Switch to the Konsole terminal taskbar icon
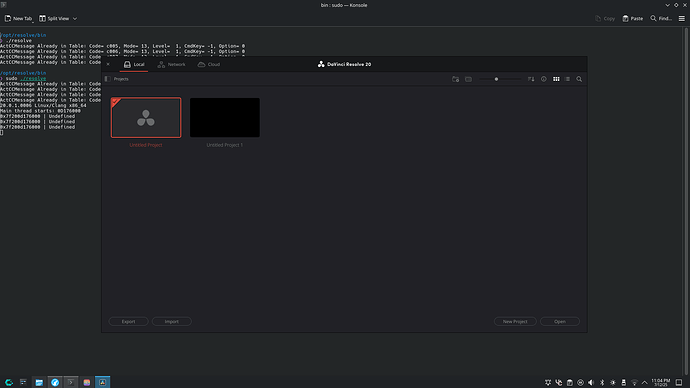 tap(71, 382)
